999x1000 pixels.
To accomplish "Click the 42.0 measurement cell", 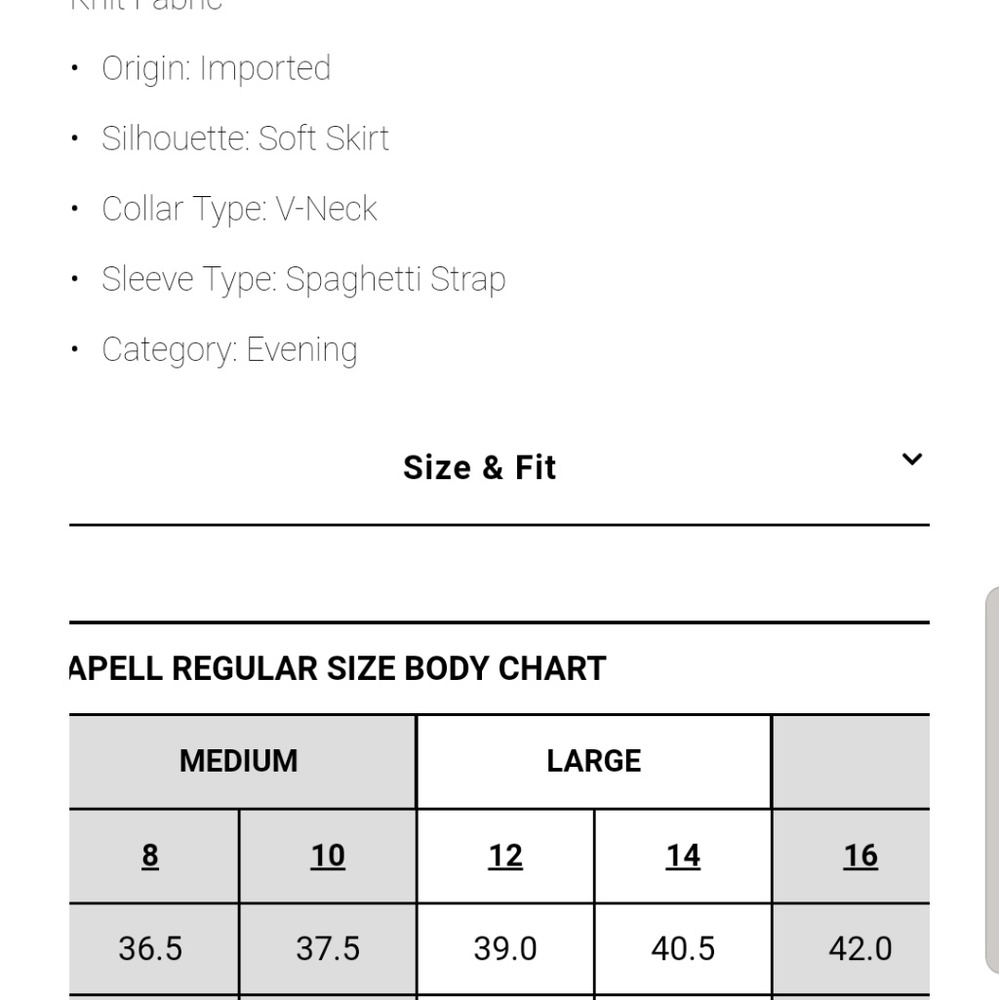I will 860,948.
